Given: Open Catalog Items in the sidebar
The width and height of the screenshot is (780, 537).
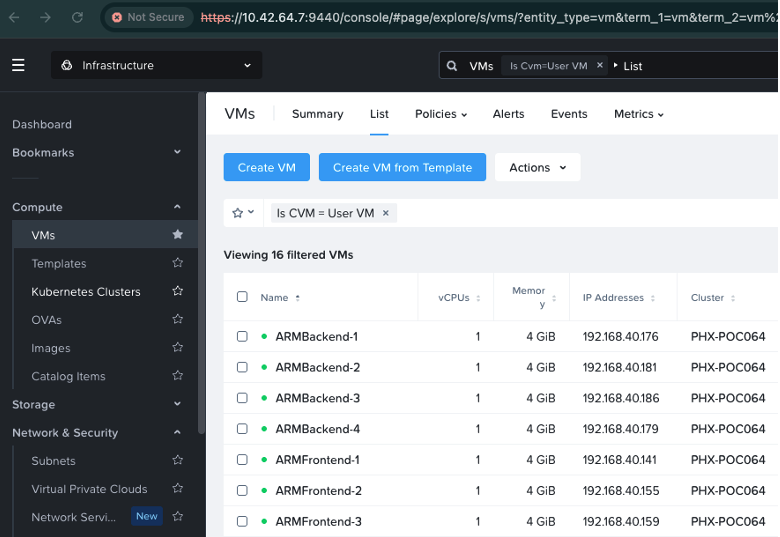Looking at the screenshot, I should (x=68, y=376).
